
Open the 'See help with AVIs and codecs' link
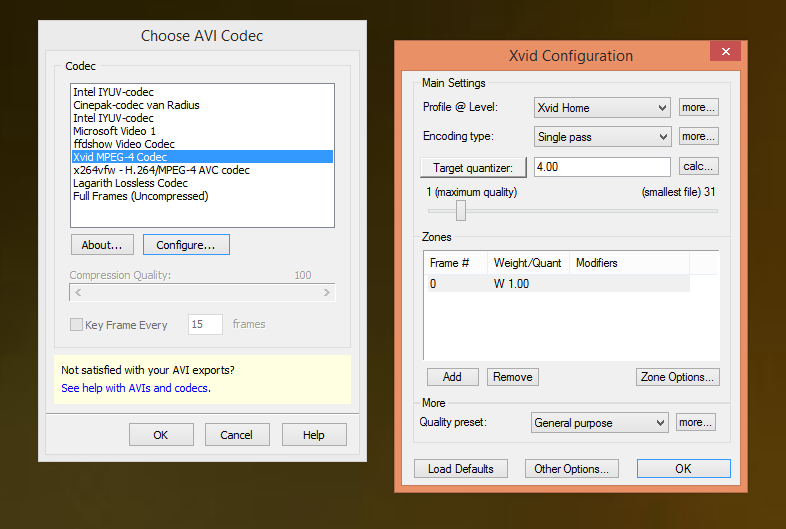click(136, 388)
